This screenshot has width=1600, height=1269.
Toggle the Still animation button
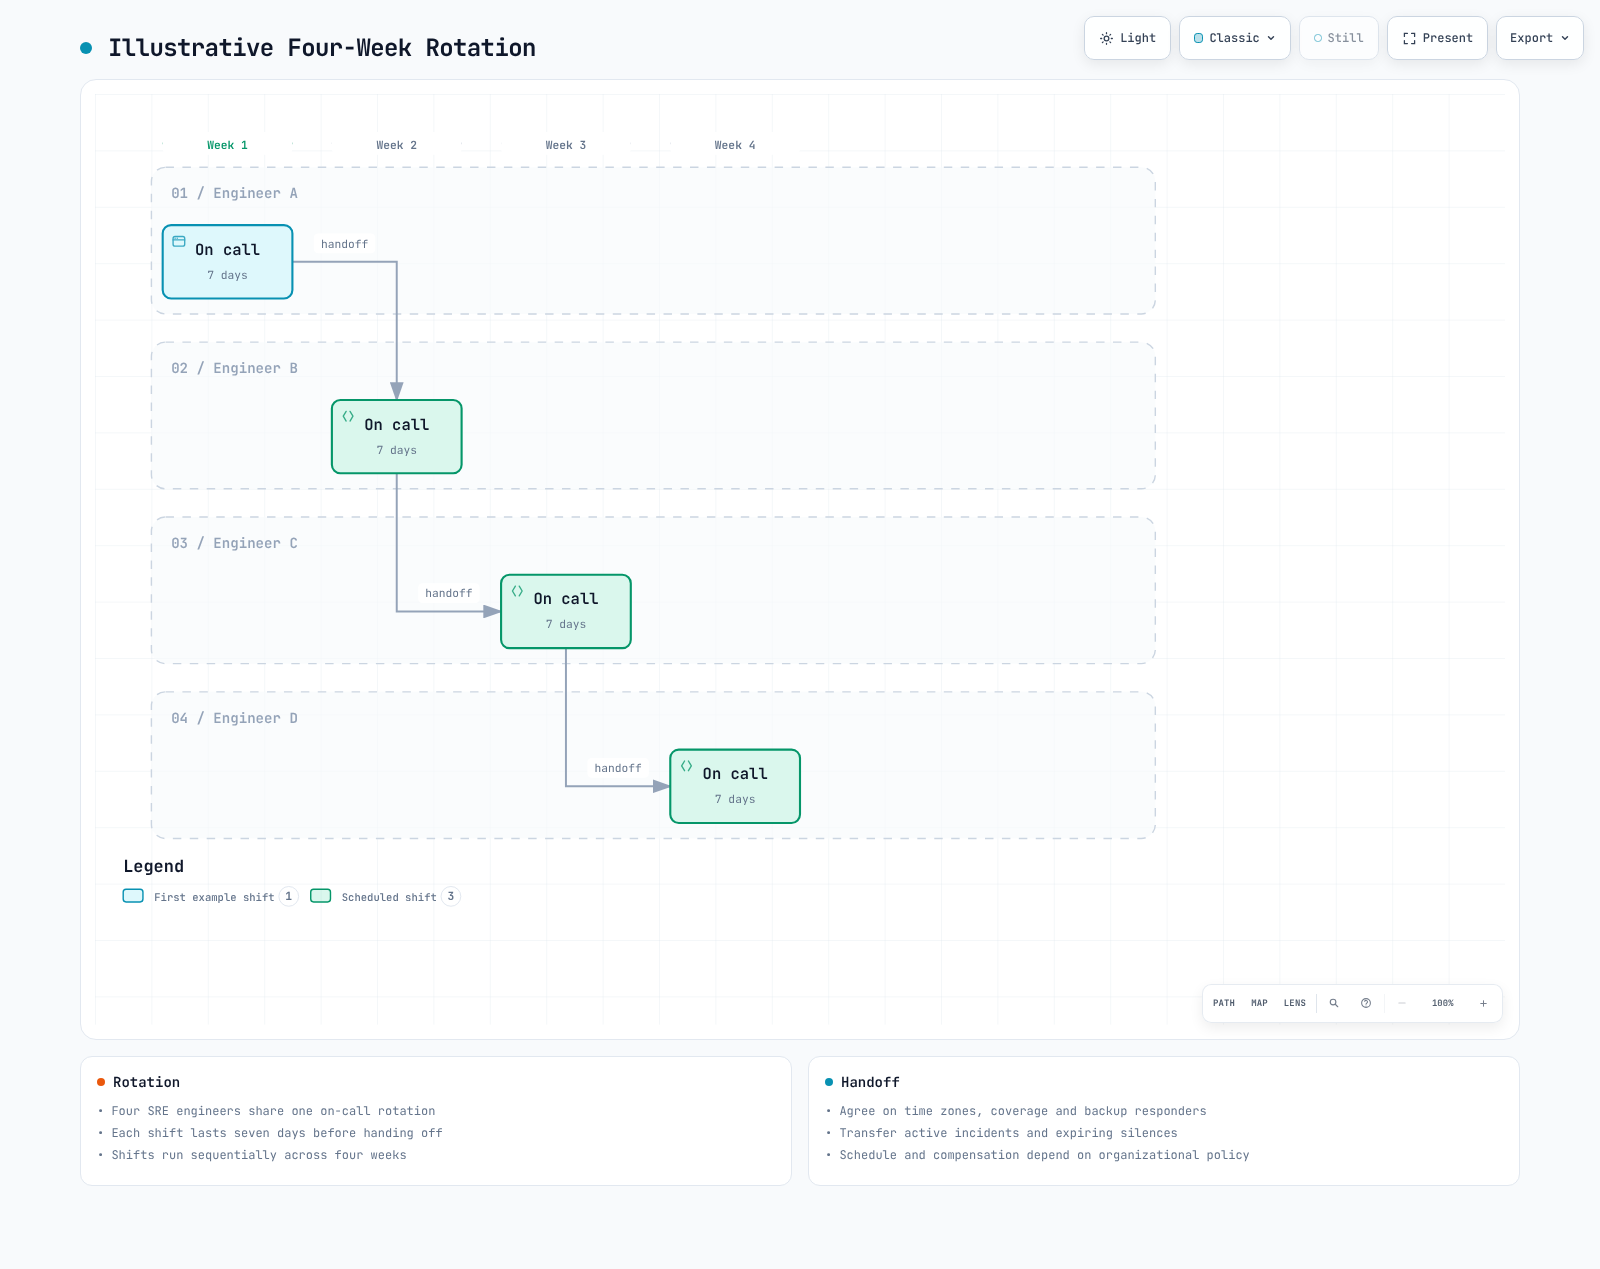[1338, 38]
